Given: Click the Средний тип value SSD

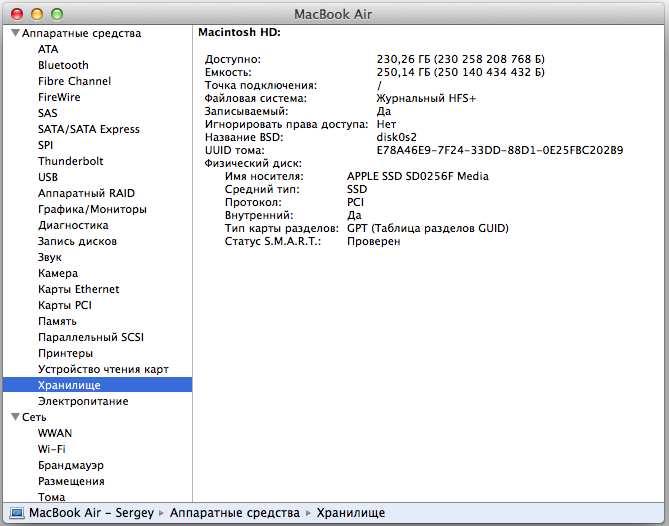Looking at the screenshot, I should [x=357, y=189].
